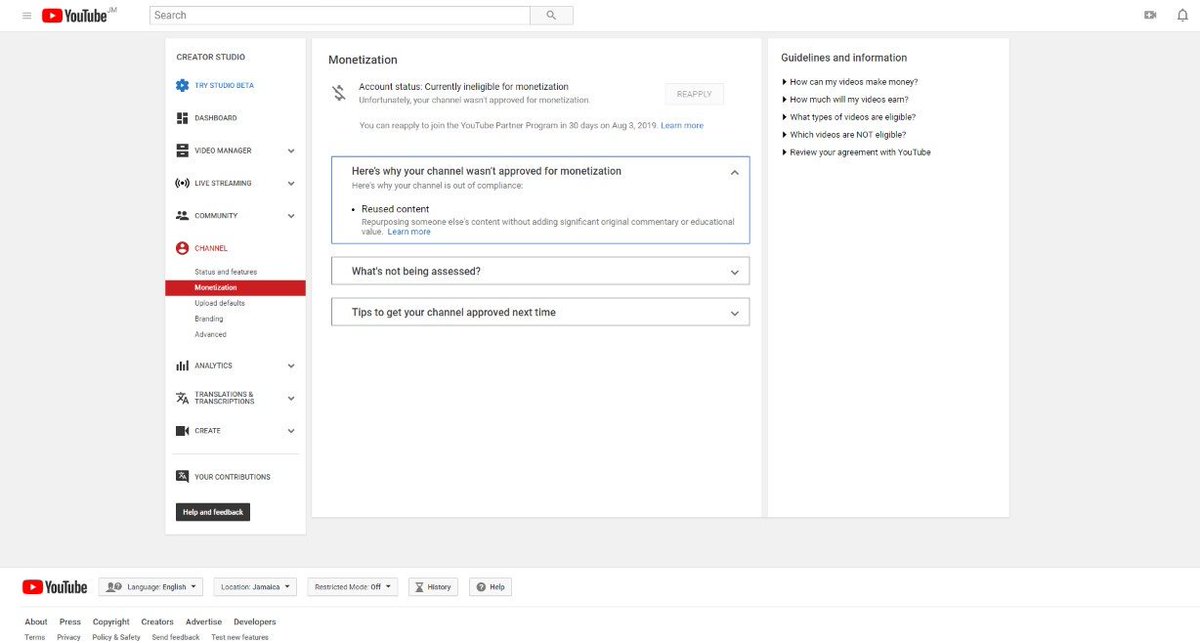
Task: Click the Reapply button
Action: 694,94
